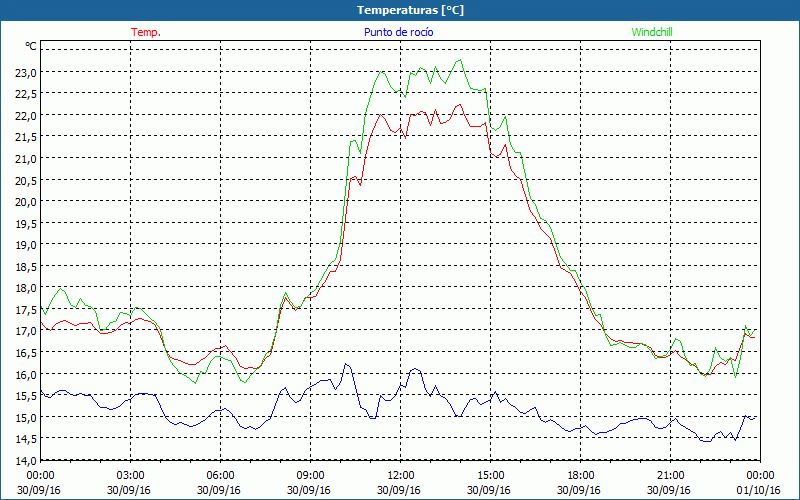The width and height of the screenshot is (800, 500).
Task: Click the 18,0 value on the y-axis
Action: tap(26, 288)
